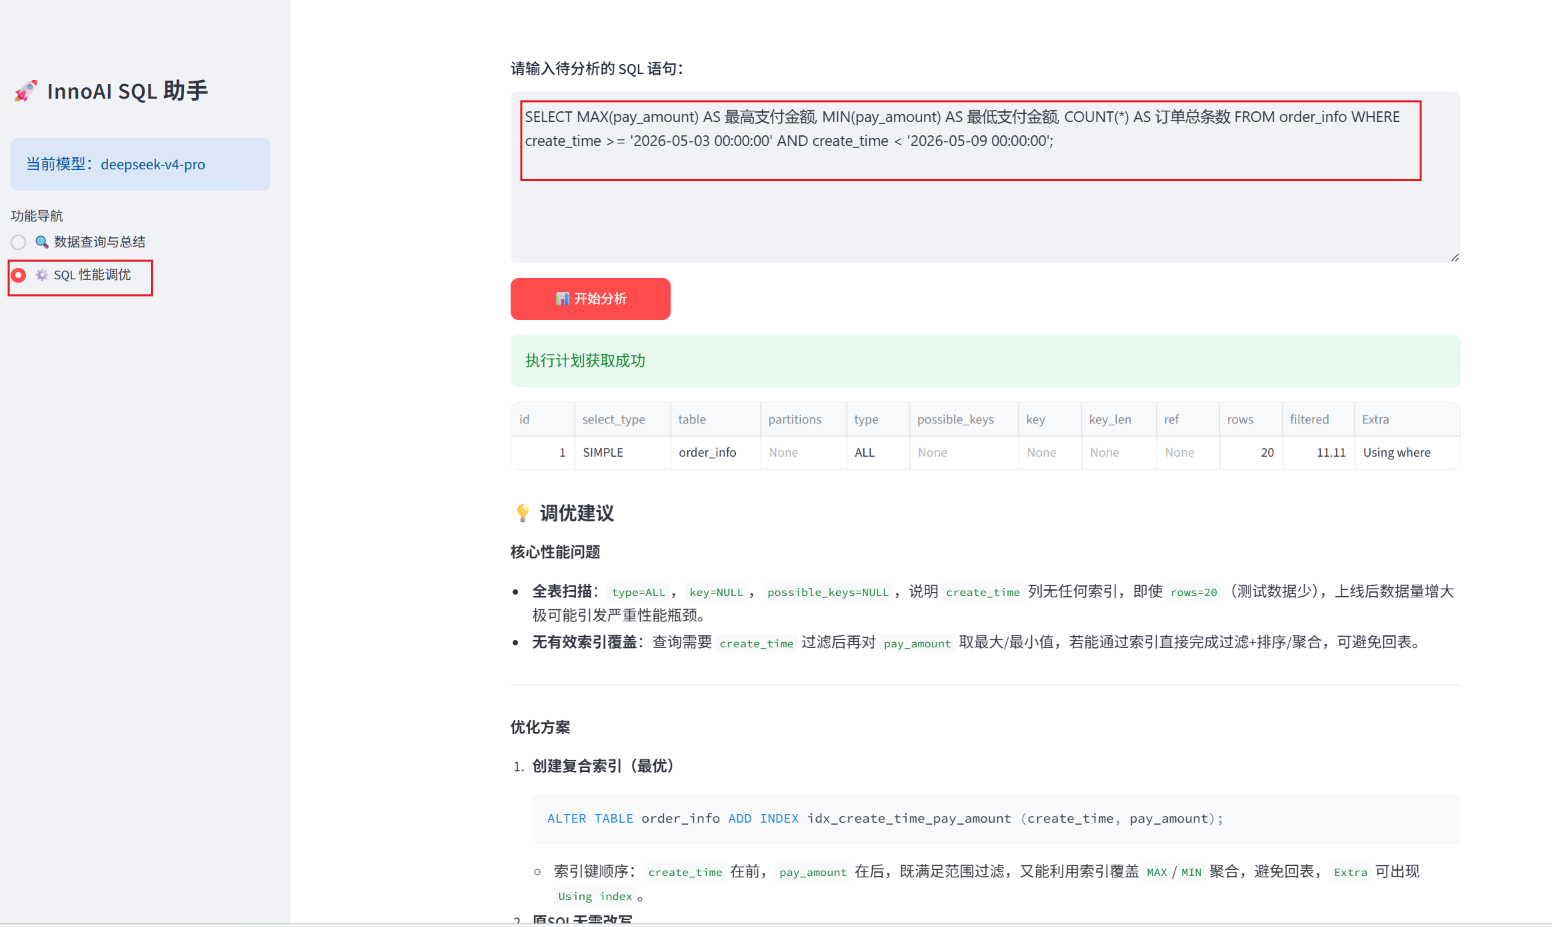Screen dimensions: 1552x927
Task: Click the SIMPLE cell in the table
Action: click(622, 453)
